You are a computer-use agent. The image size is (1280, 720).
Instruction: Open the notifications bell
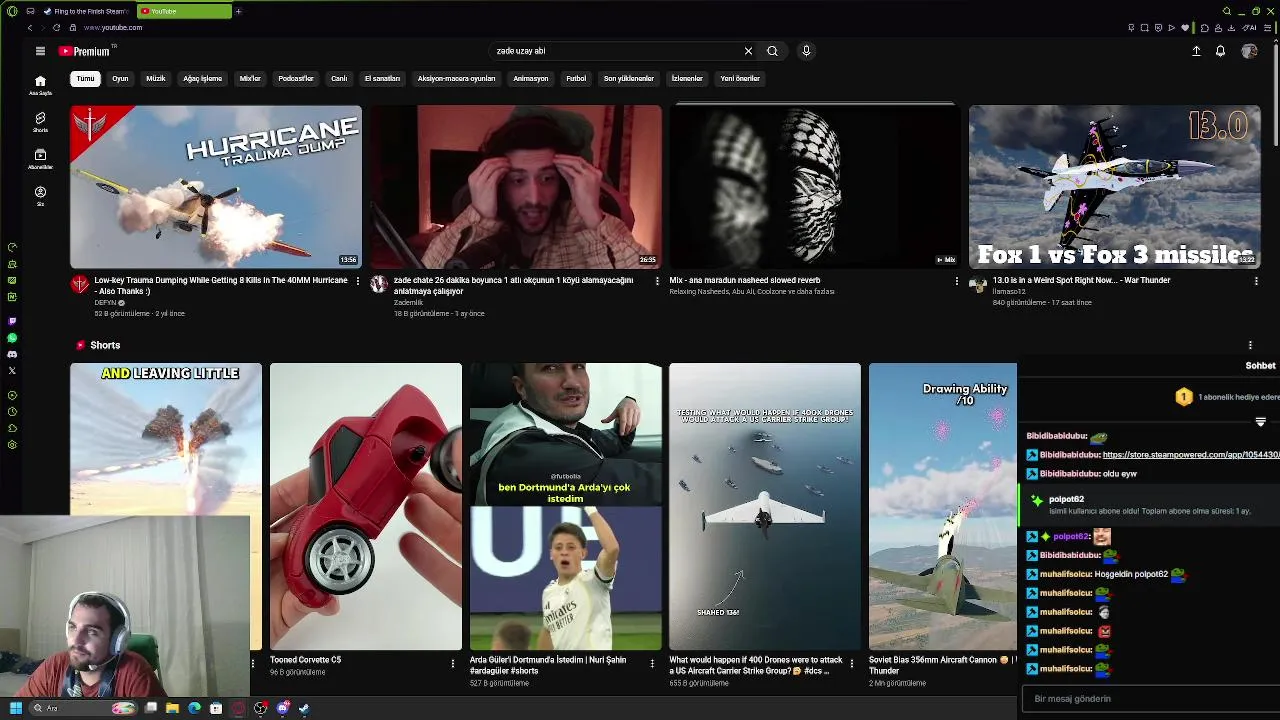click(x=1220, y=51)
